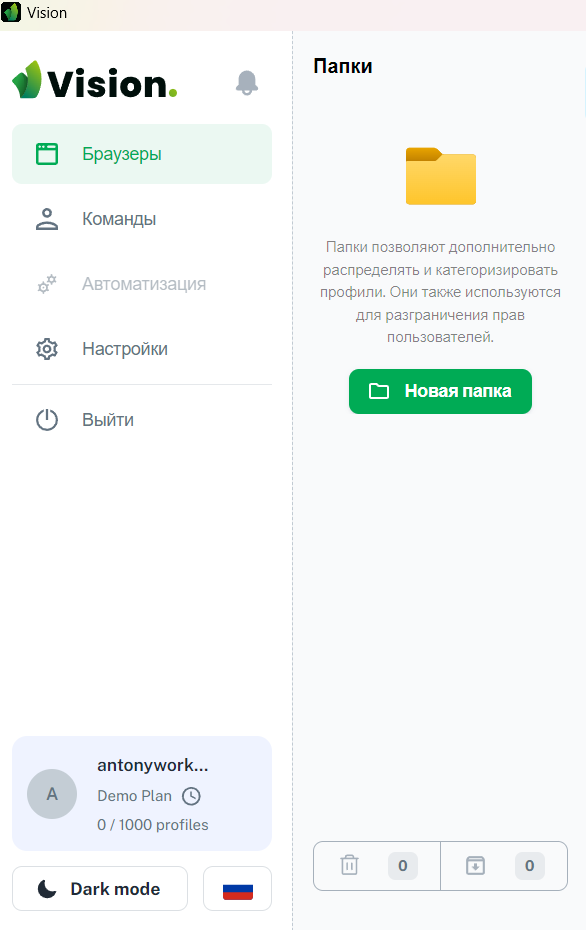Click the Vision logo in the sidebar
Screen dimensions: 586x930
tap(95, 80)
